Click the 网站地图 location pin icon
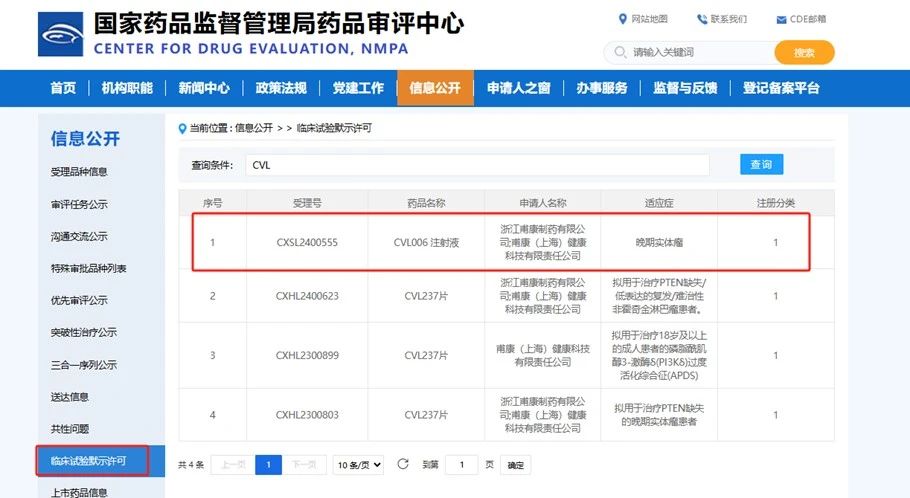 623,19
